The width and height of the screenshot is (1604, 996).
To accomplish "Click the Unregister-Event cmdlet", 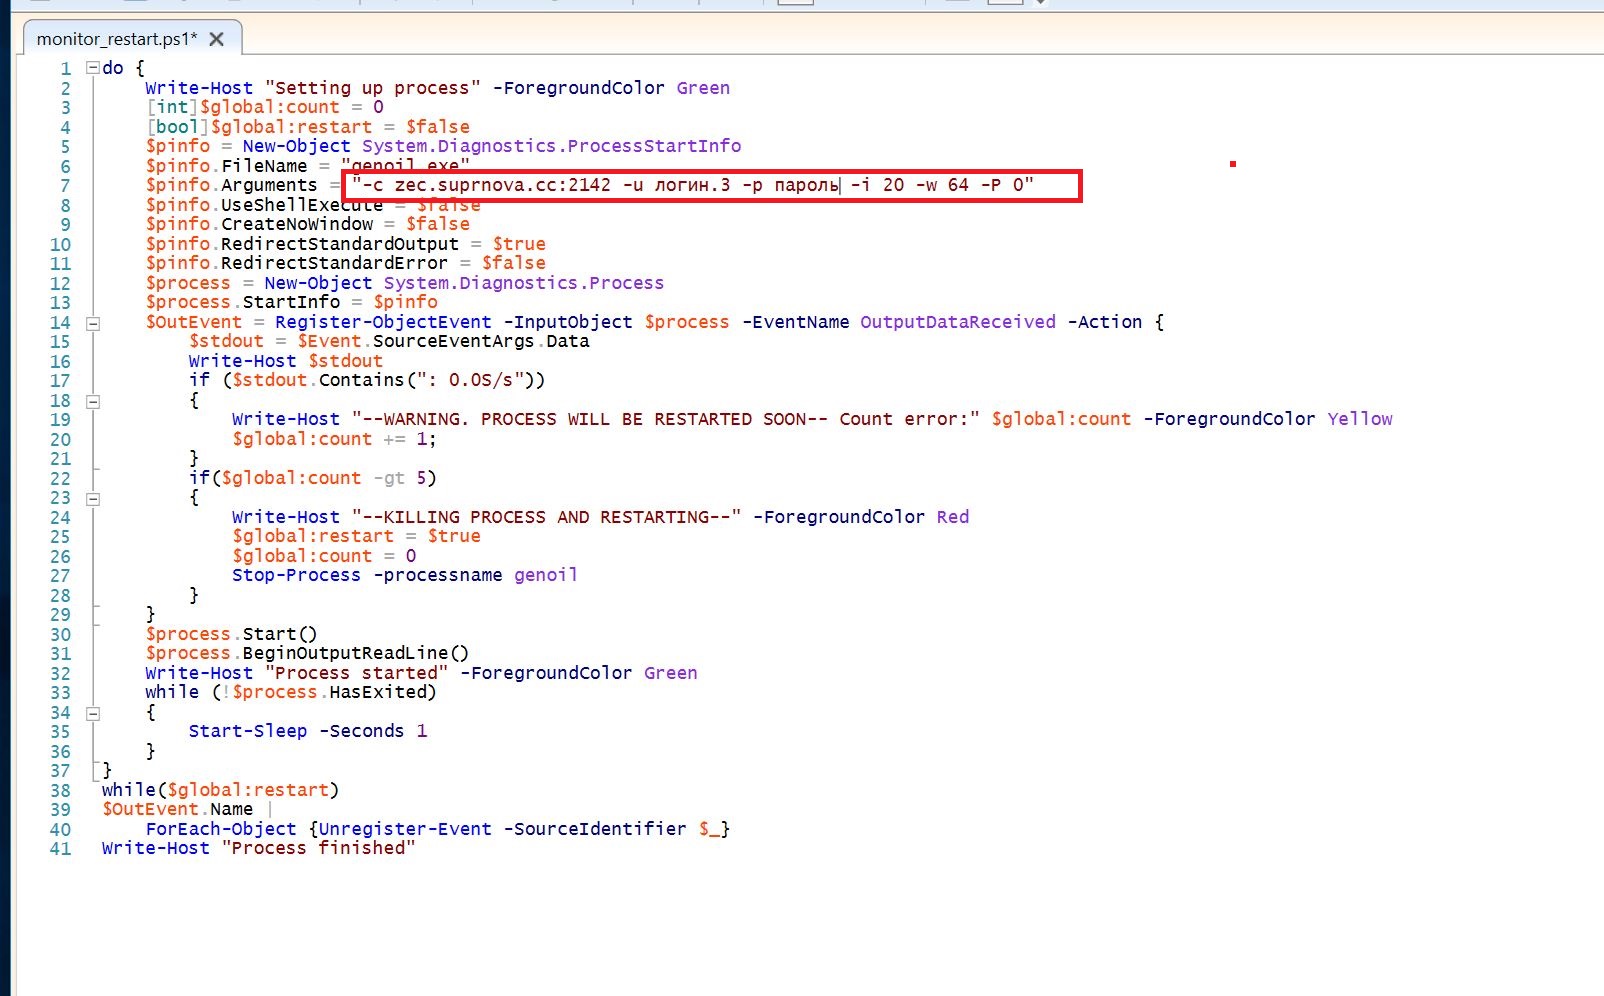I will tap(405, 829).
